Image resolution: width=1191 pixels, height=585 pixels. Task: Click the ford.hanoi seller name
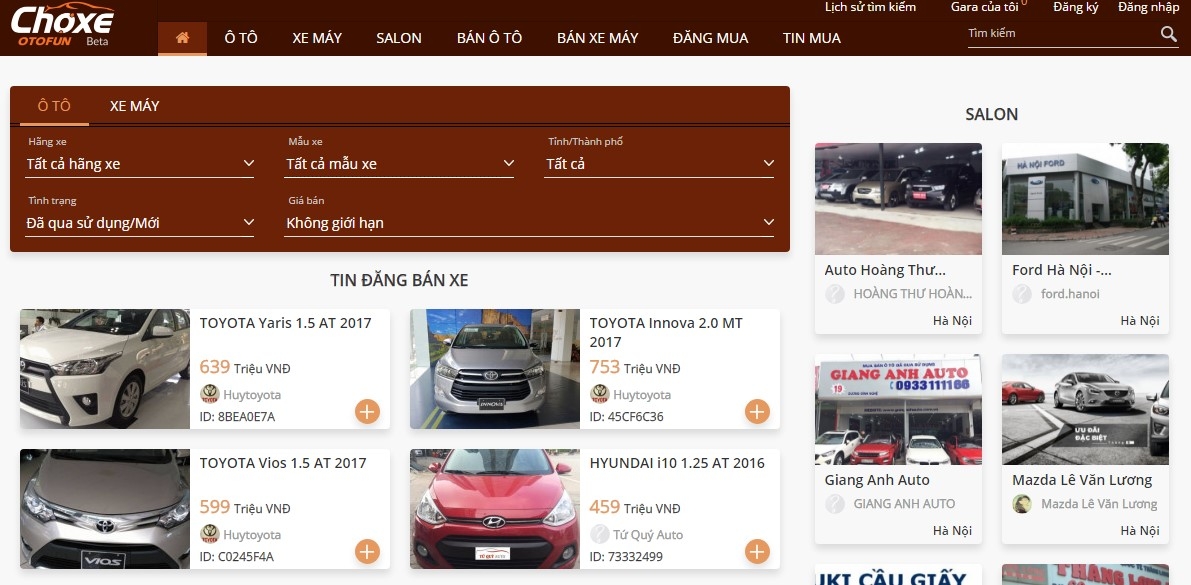[x=1070, y=294]
